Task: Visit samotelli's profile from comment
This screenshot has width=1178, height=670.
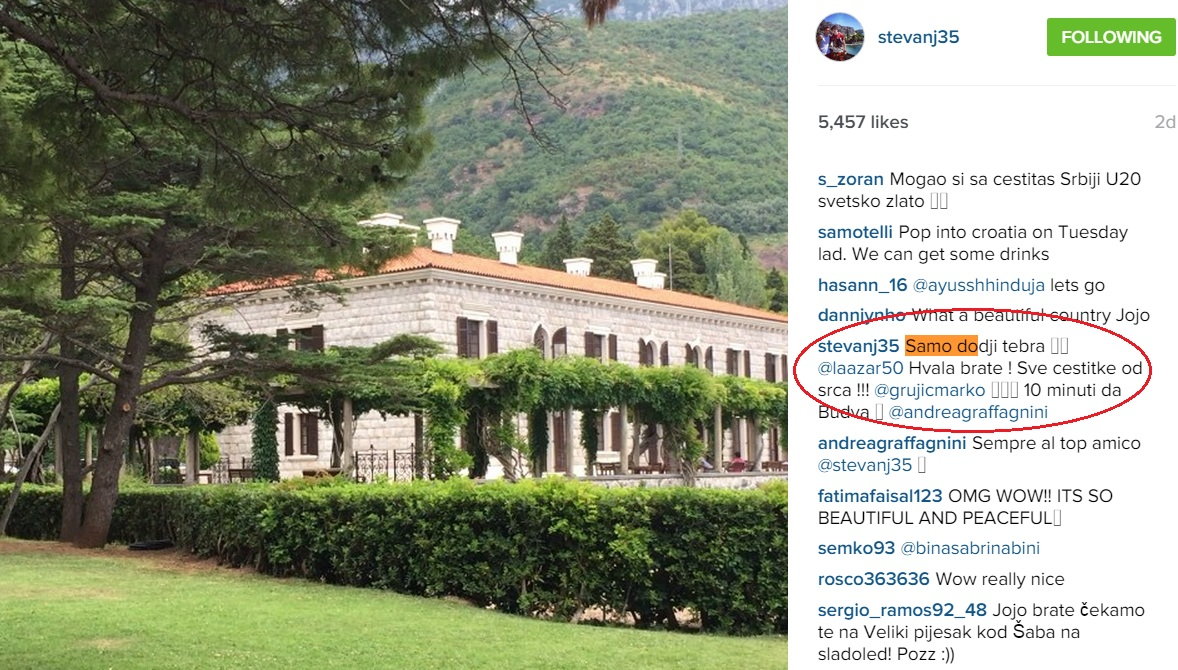Action: [855, 232]
